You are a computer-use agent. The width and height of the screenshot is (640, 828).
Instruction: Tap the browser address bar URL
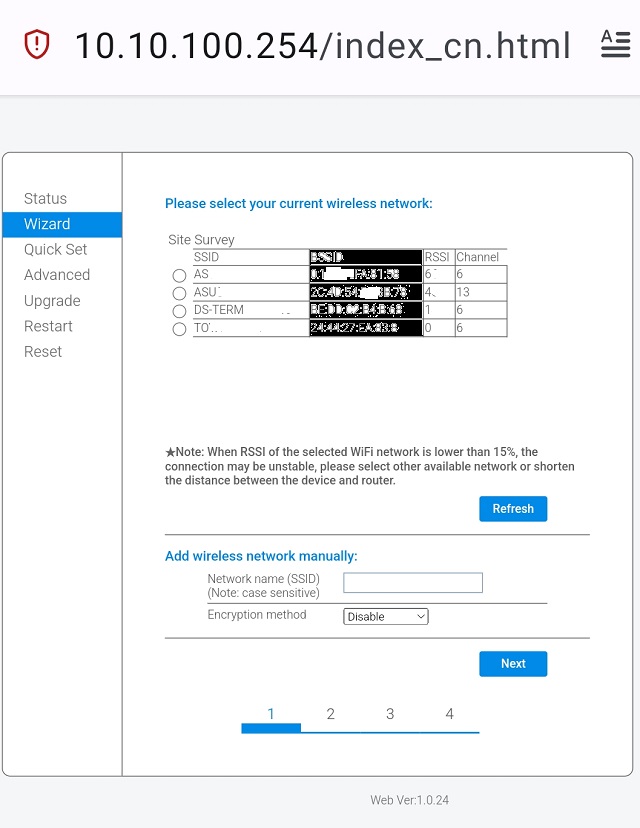pyautogui.click(x=322, y=45)
